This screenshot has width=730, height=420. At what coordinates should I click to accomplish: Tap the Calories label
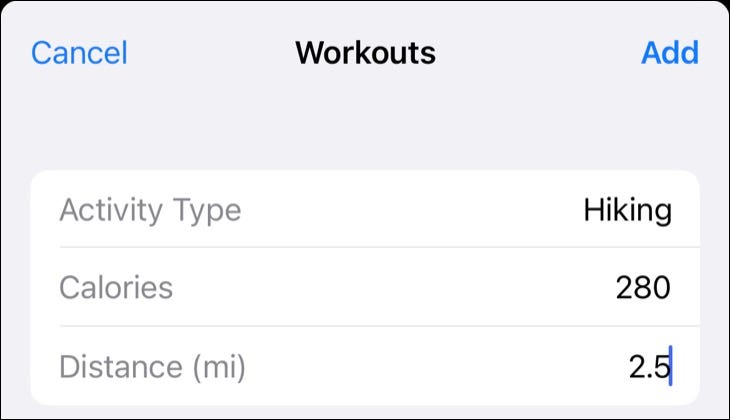click(x=116, y=288)
